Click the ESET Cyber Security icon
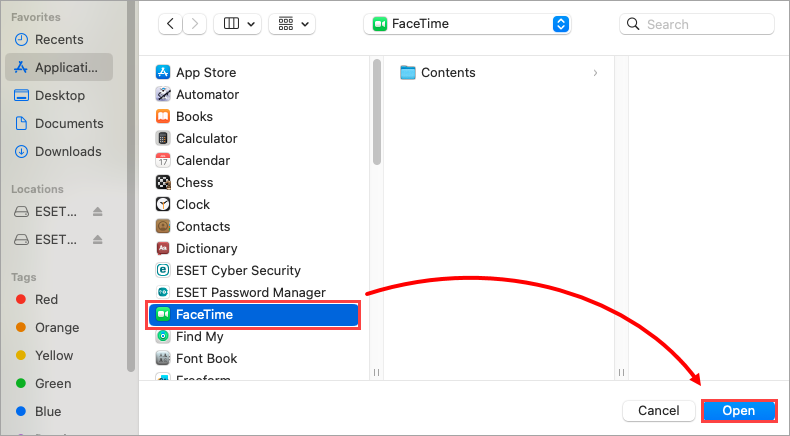 pyautogui.click(x=163, y=270)
